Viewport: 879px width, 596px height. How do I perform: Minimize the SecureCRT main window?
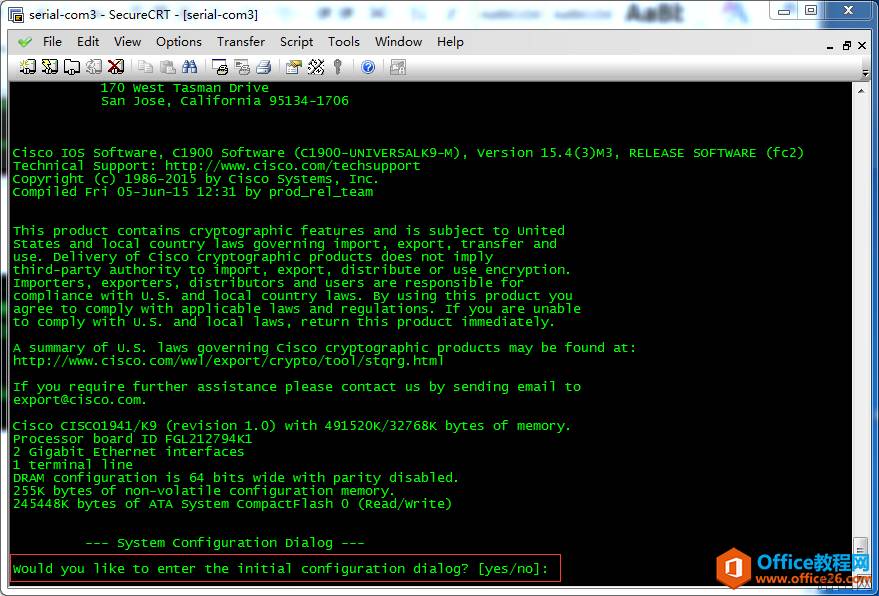point(784,11)
